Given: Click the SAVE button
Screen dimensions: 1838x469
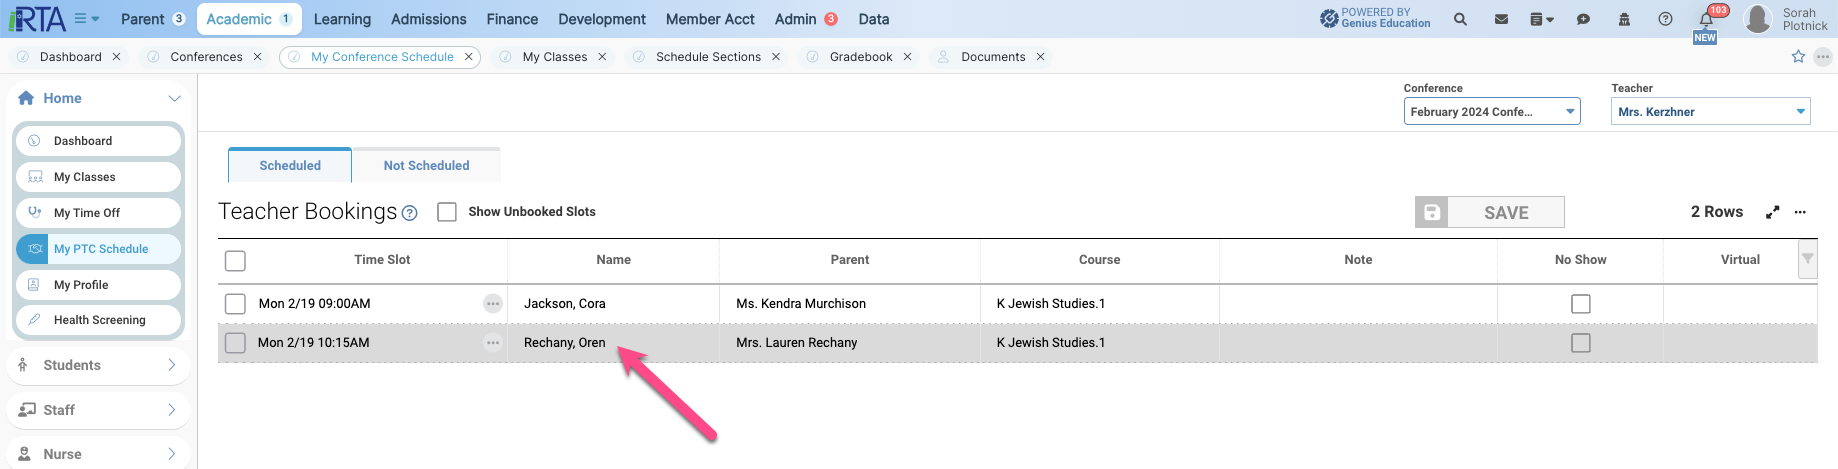Looking at the screenshot, I should (x=1489, y=212).
